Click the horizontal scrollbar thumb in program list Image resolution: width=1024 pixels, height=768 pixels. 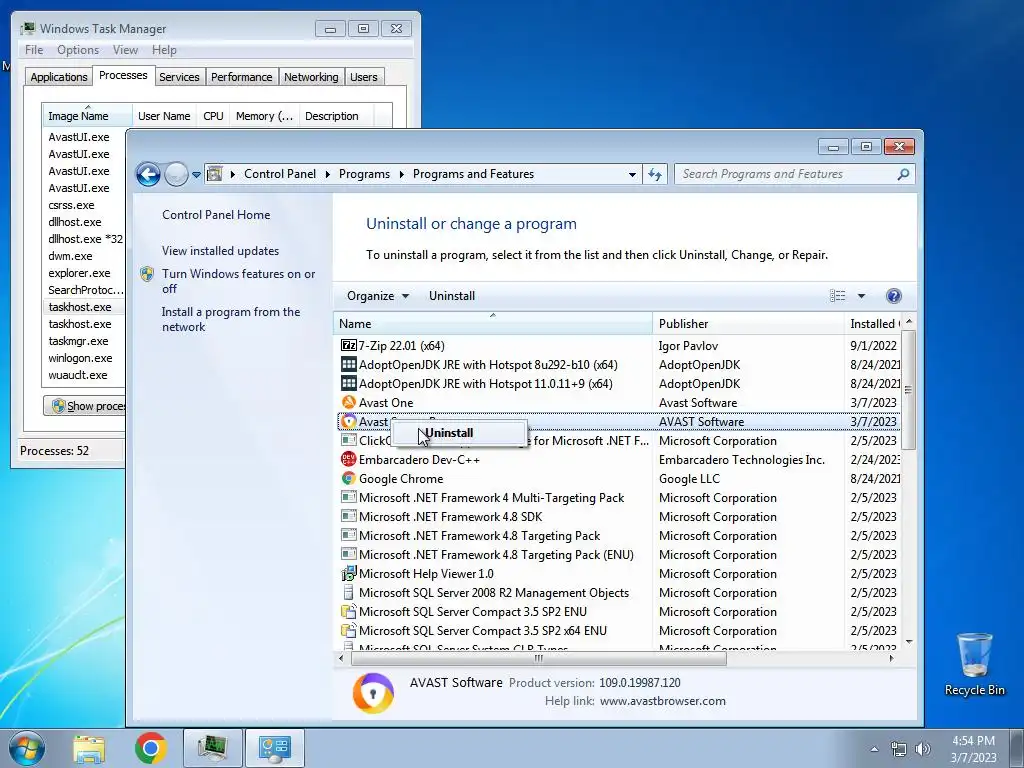point(539,658)
